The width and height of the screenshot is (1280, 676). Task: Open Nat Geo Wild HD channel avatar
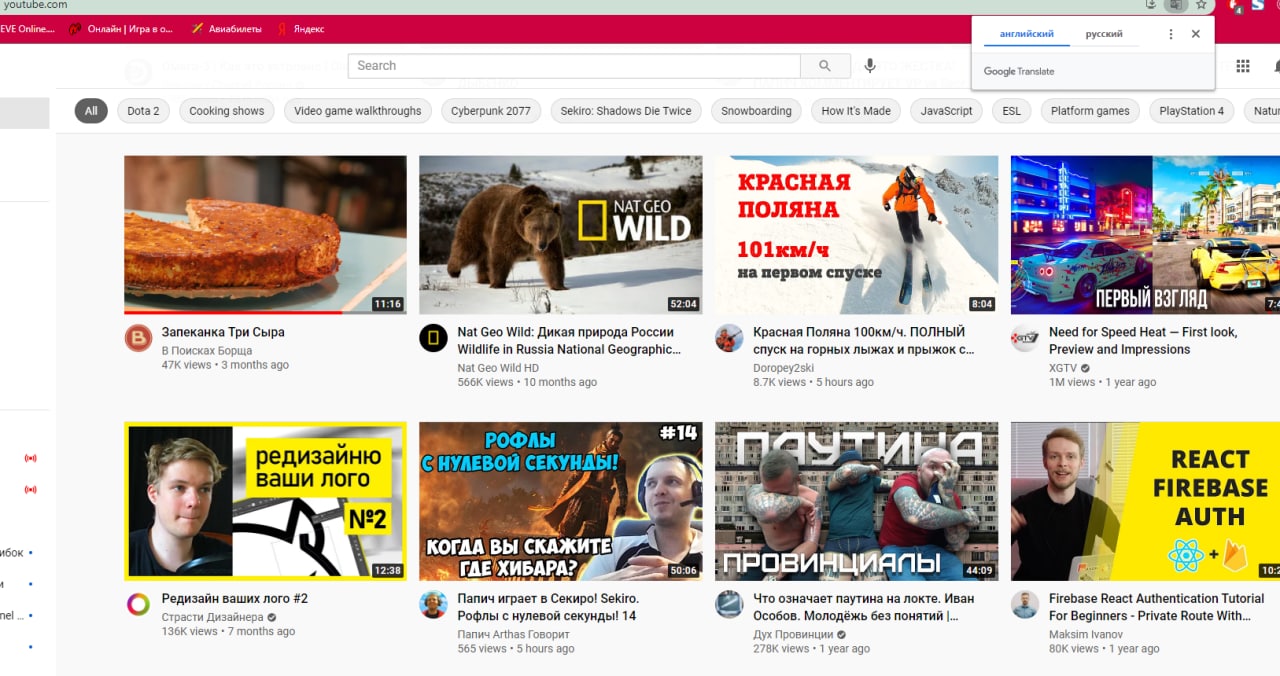[433, 338]
